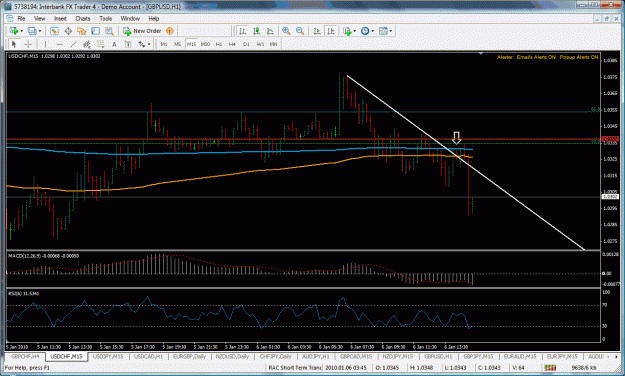Open the Indicators list icon
The image size is (625, 376).
coord(347,31)
